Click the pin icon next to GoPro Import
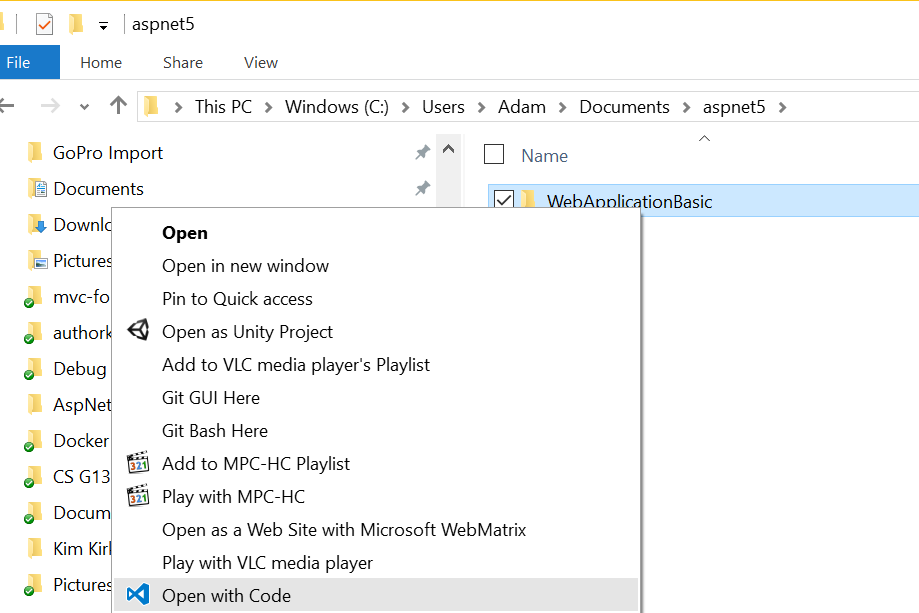 click(x=422, y=153)
